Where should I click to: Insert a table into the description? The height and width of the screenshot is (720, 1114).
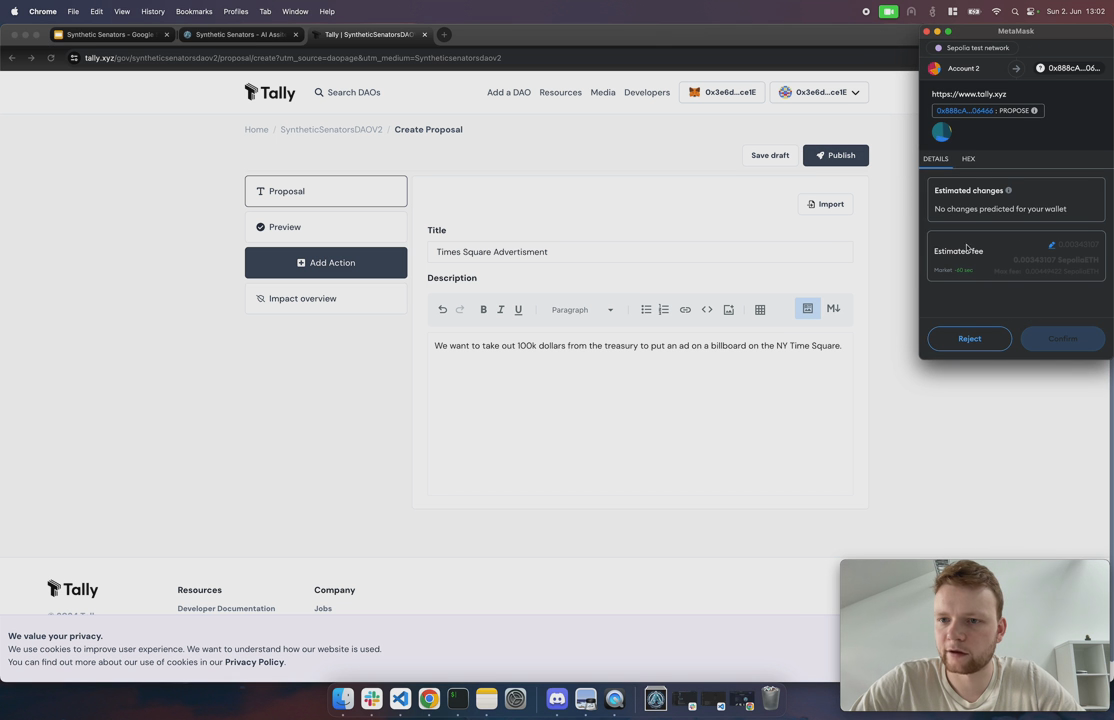760,309
